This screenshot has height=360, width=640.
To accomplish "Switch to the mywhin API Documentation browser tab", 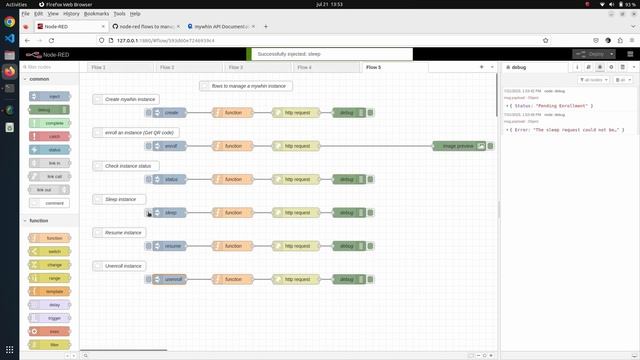I will [x=221, y=27].
